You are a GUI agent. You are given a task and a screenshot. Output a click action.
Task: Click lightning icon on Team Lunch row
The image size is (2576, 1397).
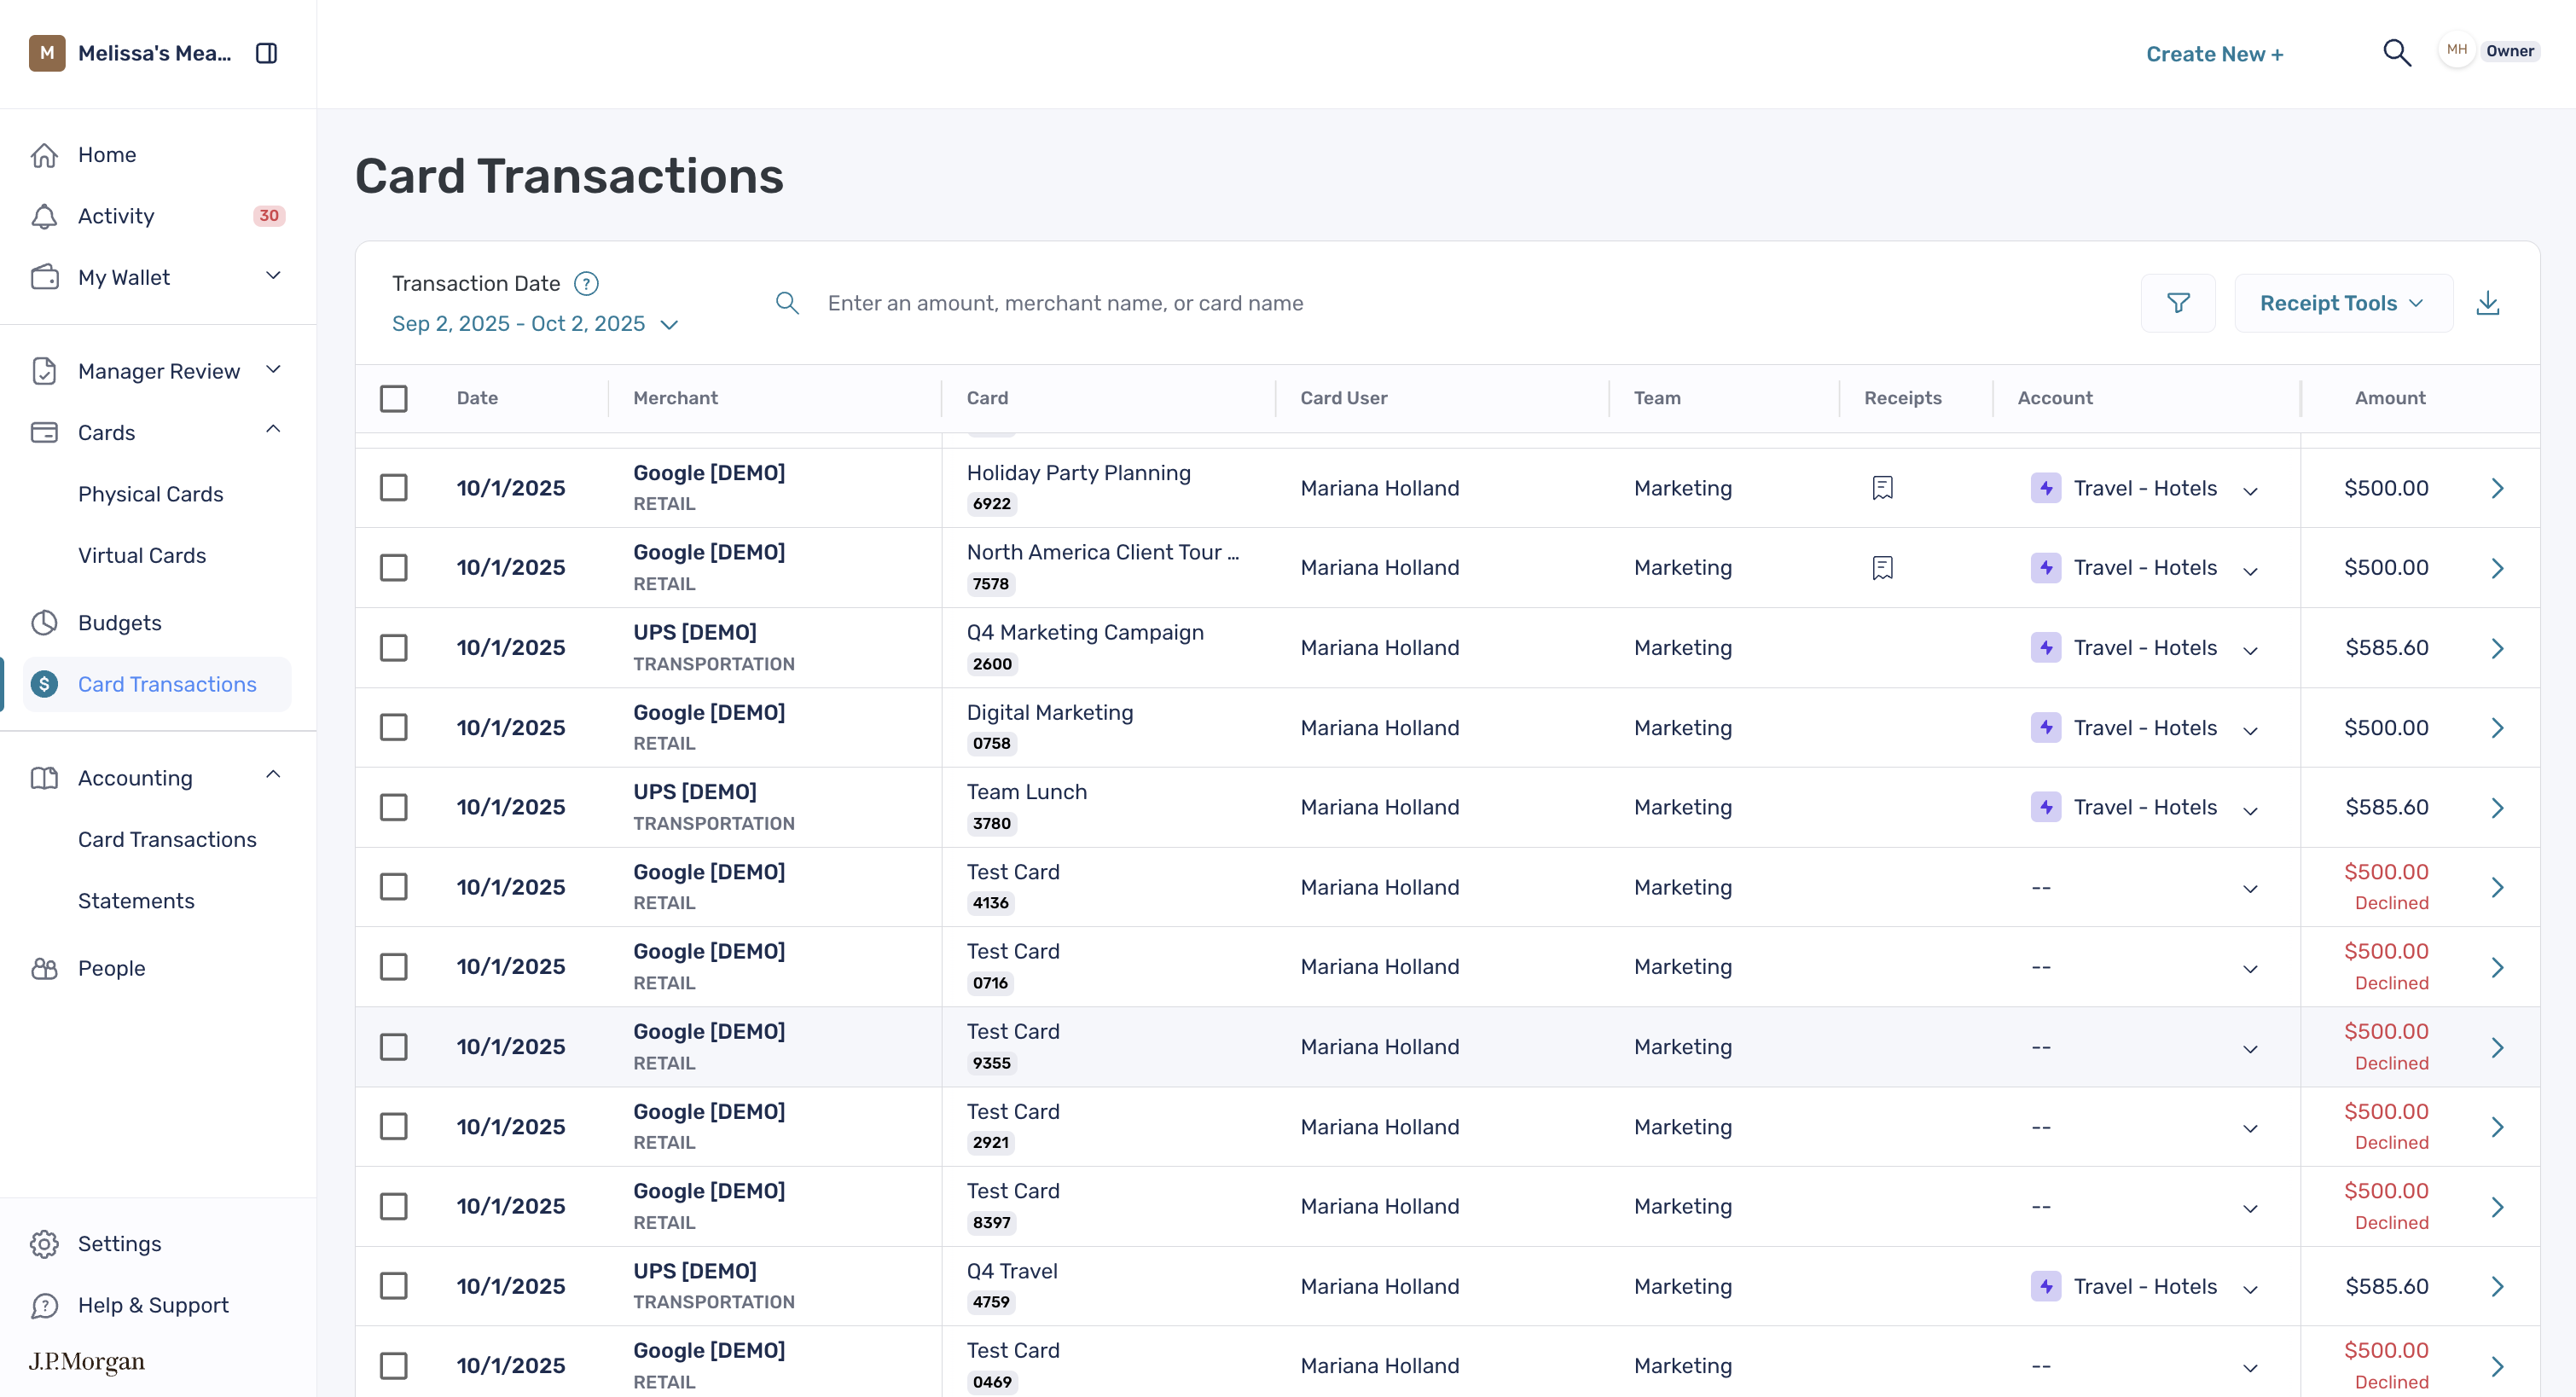point(2046,807)
